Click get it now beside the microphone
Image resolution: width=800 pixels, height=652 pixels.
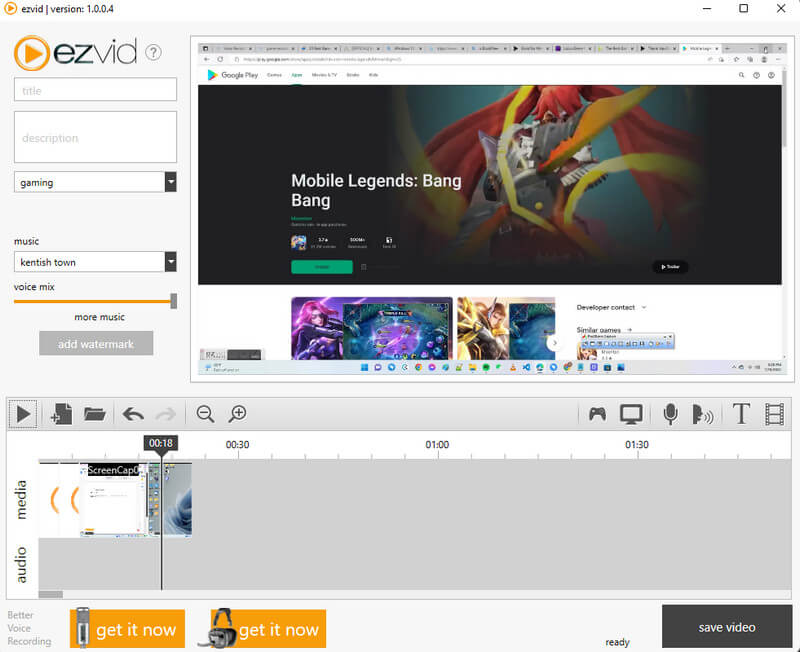[128, 629]
